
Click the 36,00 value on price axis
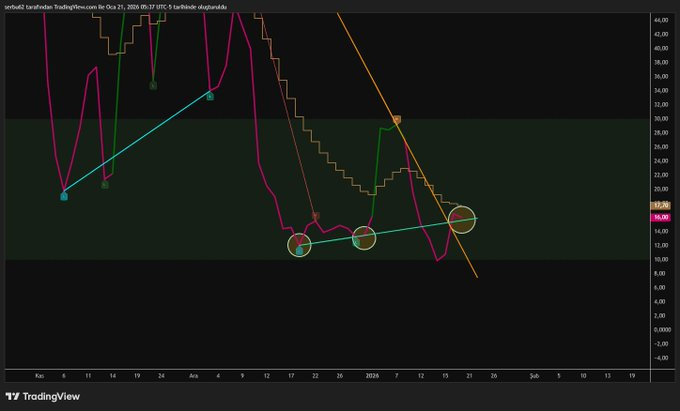(x=661, y=76)
